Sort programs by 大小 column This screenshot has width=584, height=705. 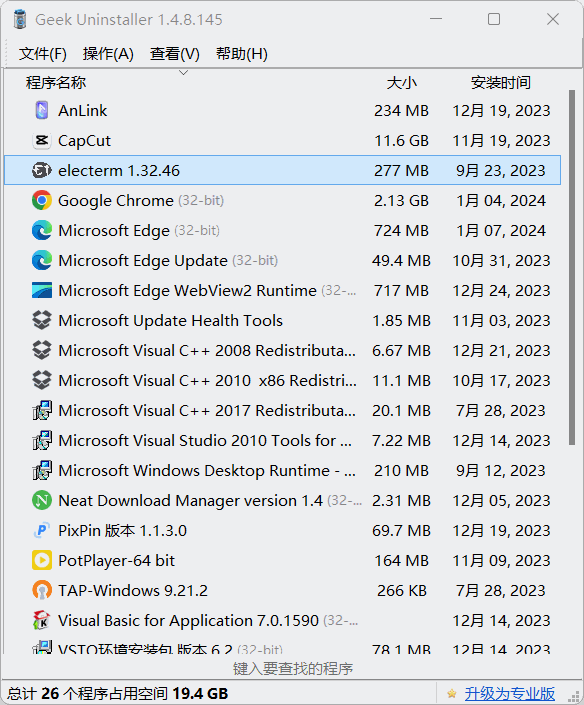click(401, 83)
